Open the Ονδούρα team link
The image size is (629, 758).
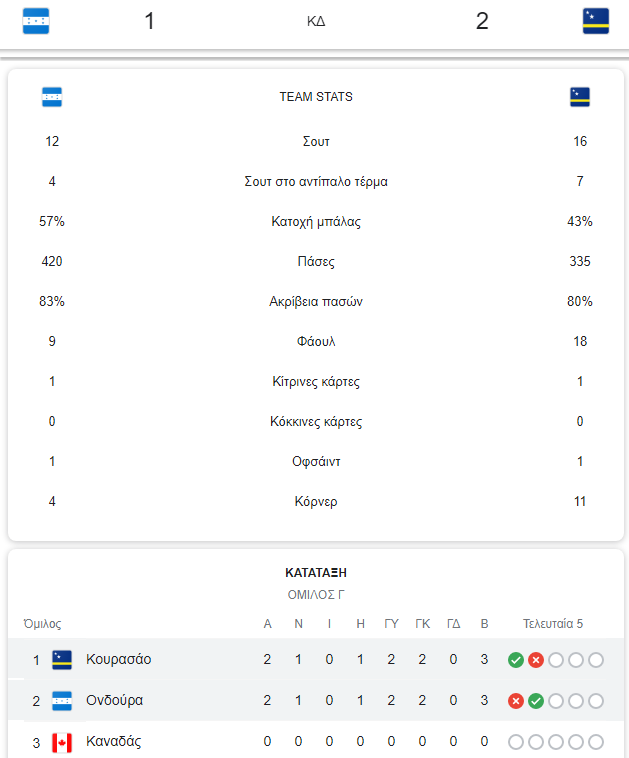115,700
